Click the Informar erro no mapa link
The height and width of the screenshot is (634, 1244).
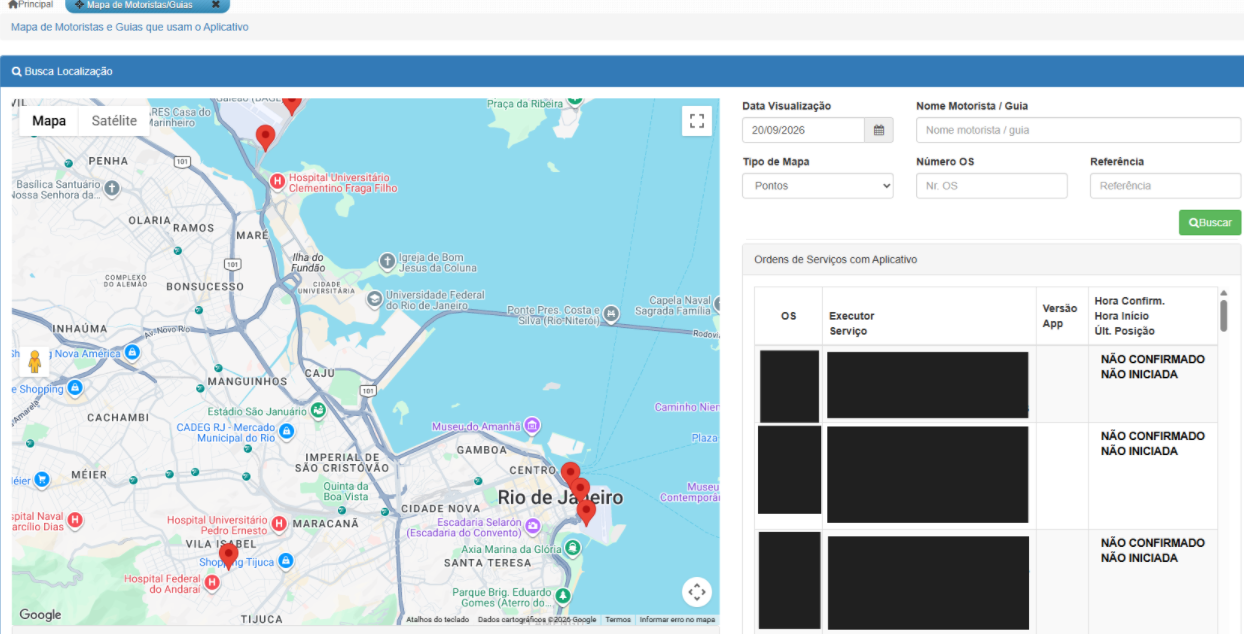(677, 620)
